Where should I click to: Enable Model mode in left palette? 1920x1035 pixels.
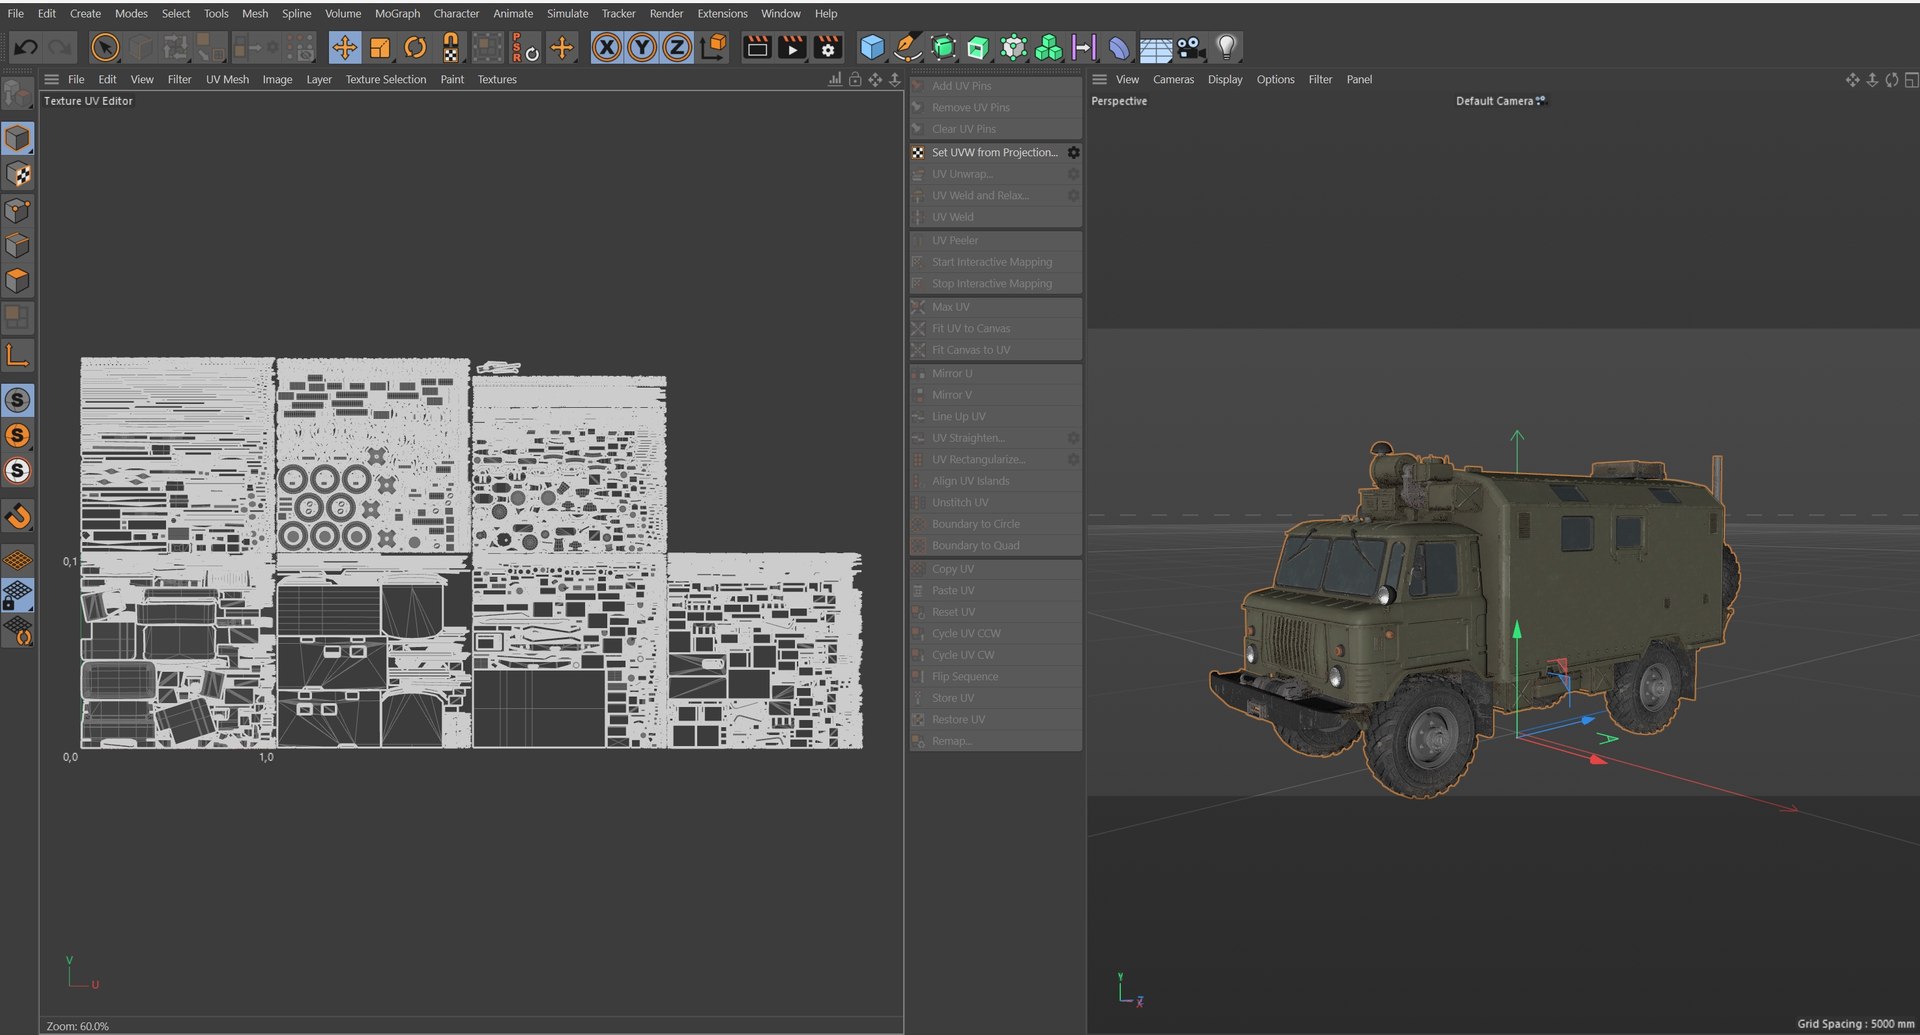(18, 138)
